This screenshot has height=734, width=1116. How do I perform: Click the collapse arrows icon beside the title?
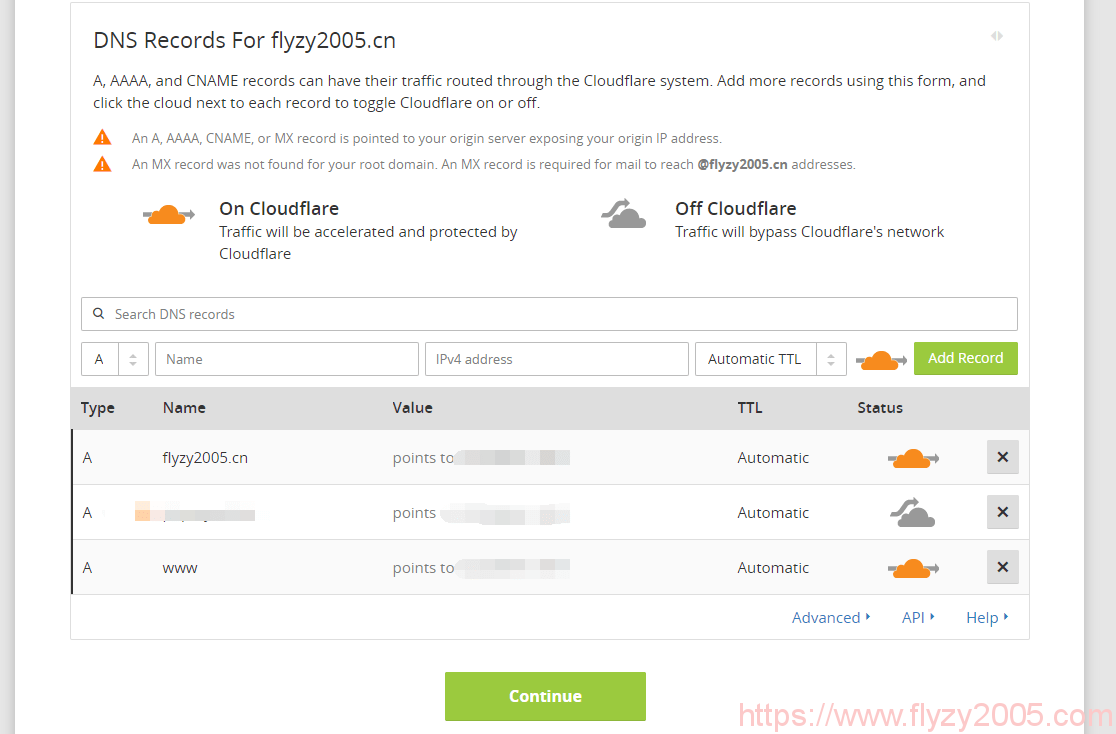coord(996,36)
